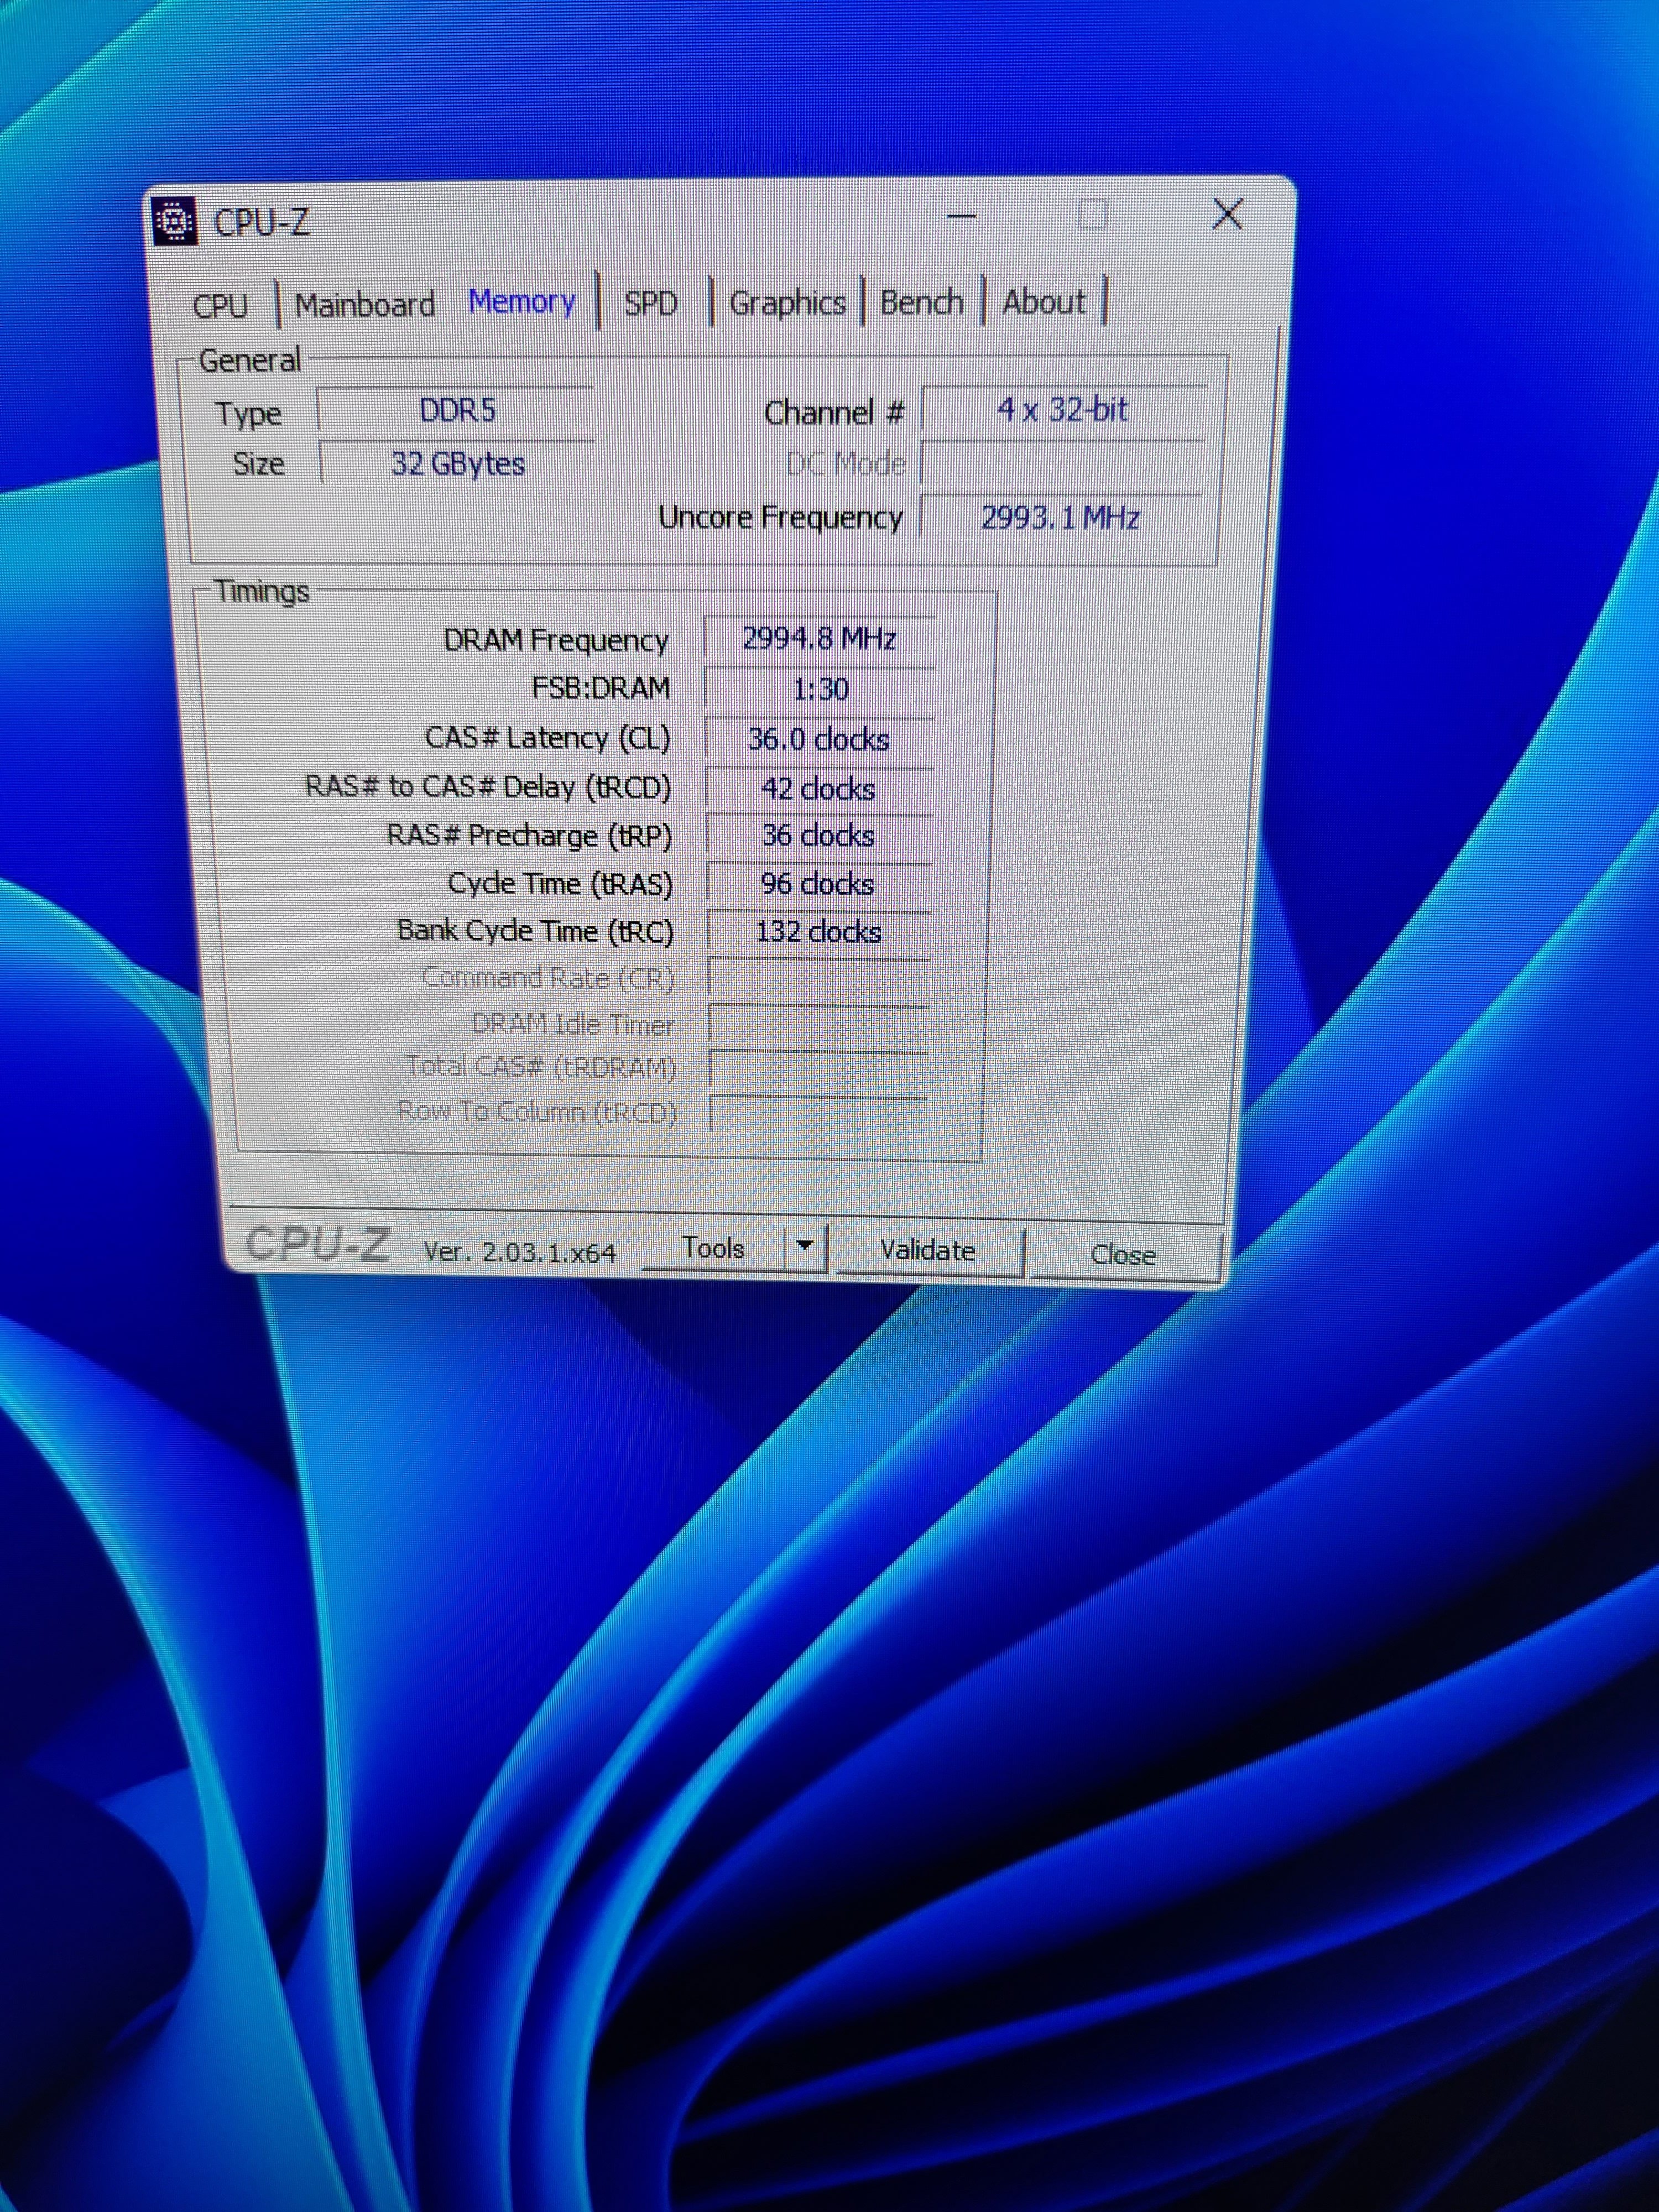Click the CAS# Latency value field
Image resolution: width=1659 pixels, height=2212 pixels.
click(x=819, y=739)
